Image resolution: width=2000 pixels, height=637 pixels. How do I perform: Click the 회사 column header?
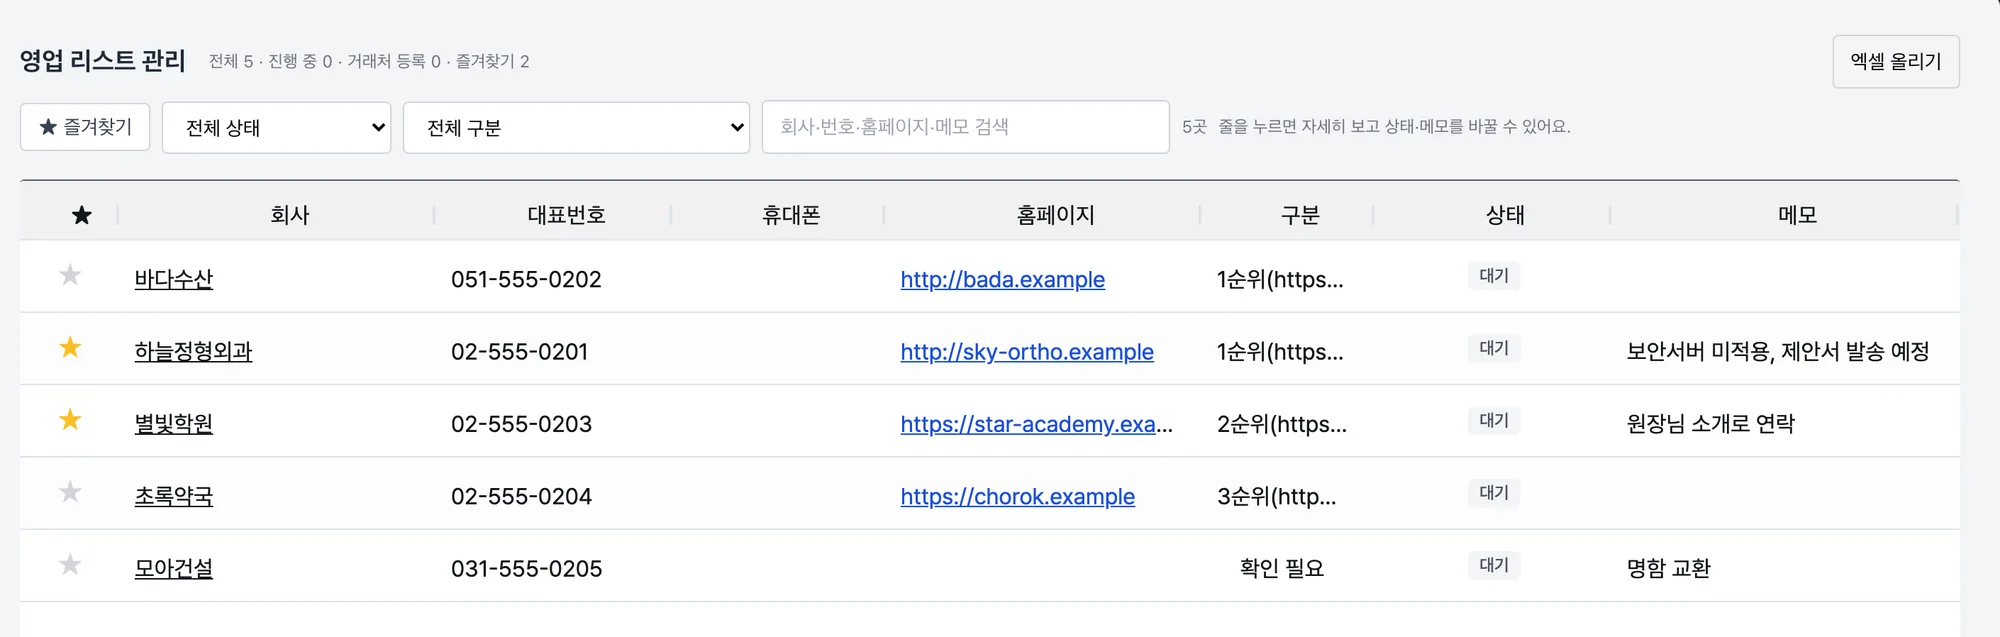[290, 215]
